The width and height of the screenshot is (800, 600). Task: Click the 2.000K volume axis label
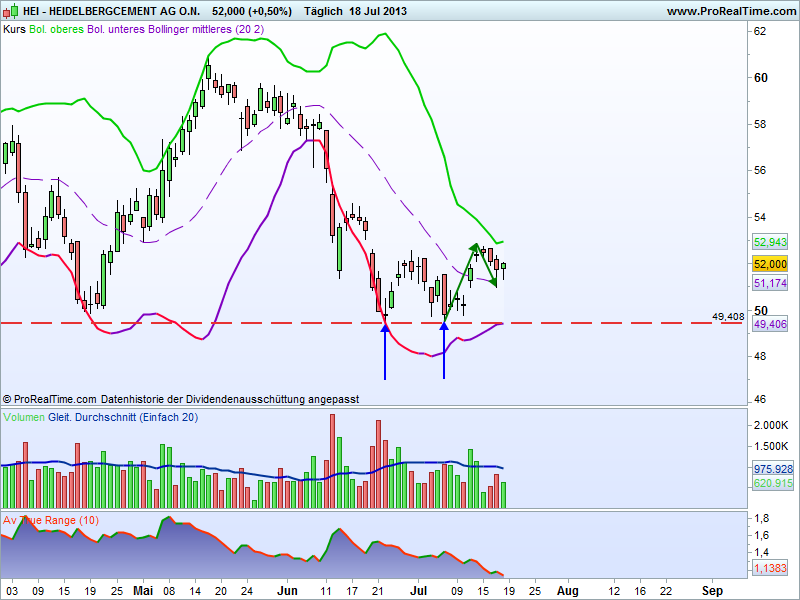pos(771,425)
